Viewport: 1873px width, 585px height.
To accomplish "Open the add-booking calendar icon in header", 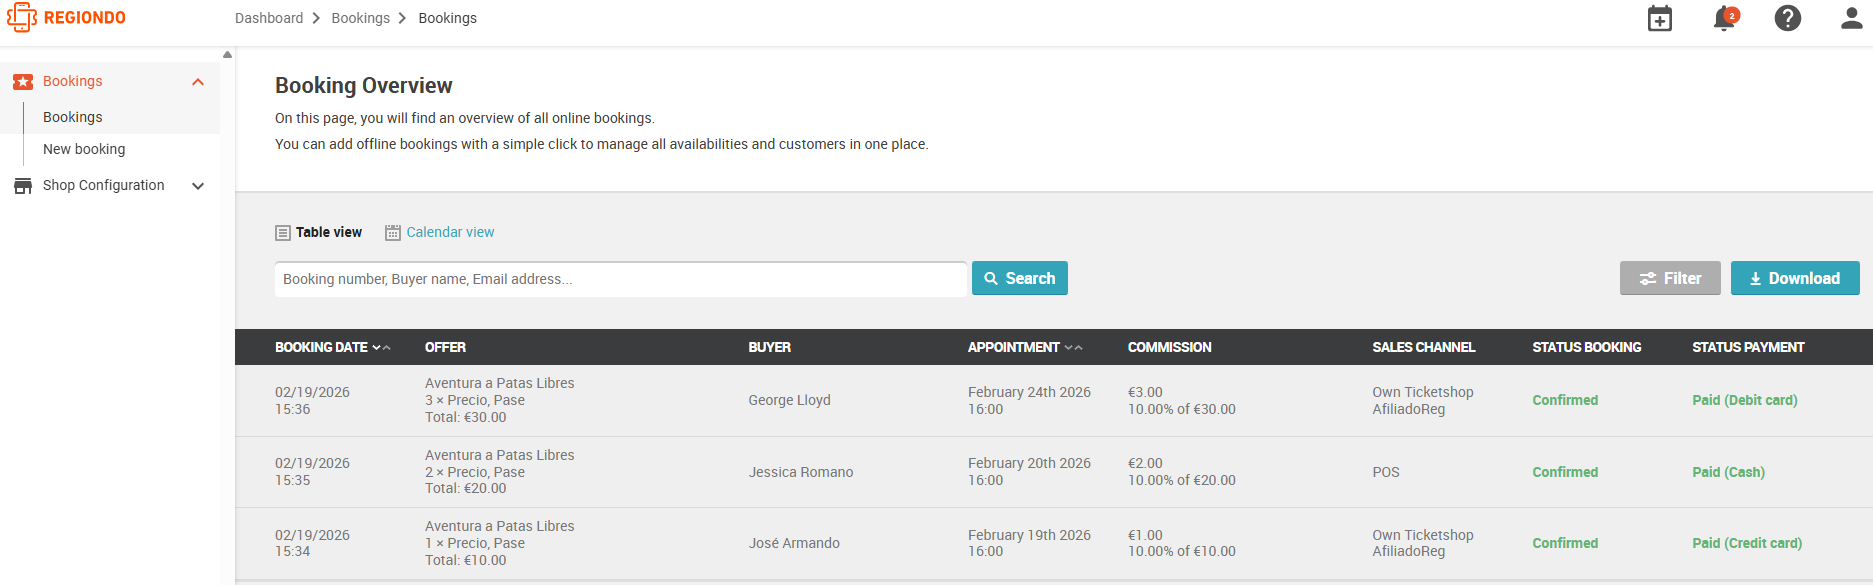I will pyautogui.click(x=1660, y=18).
